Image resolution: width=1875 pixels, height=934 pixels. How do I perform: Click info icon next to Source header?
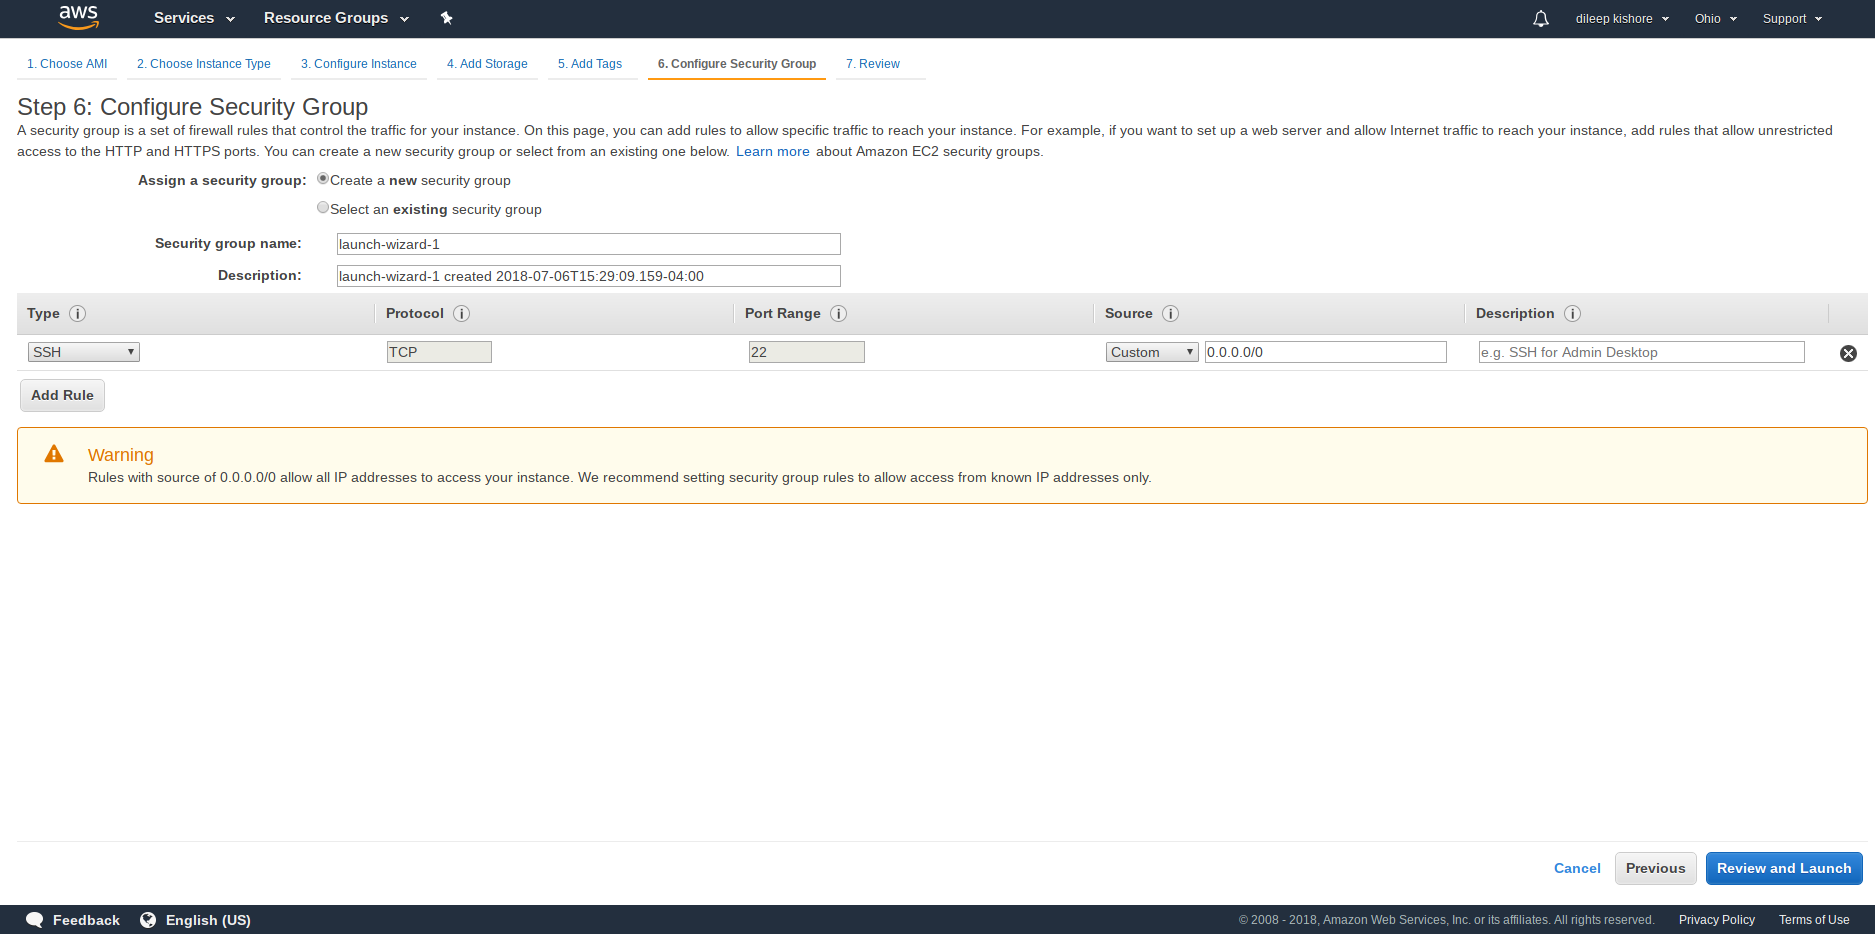1170,313
